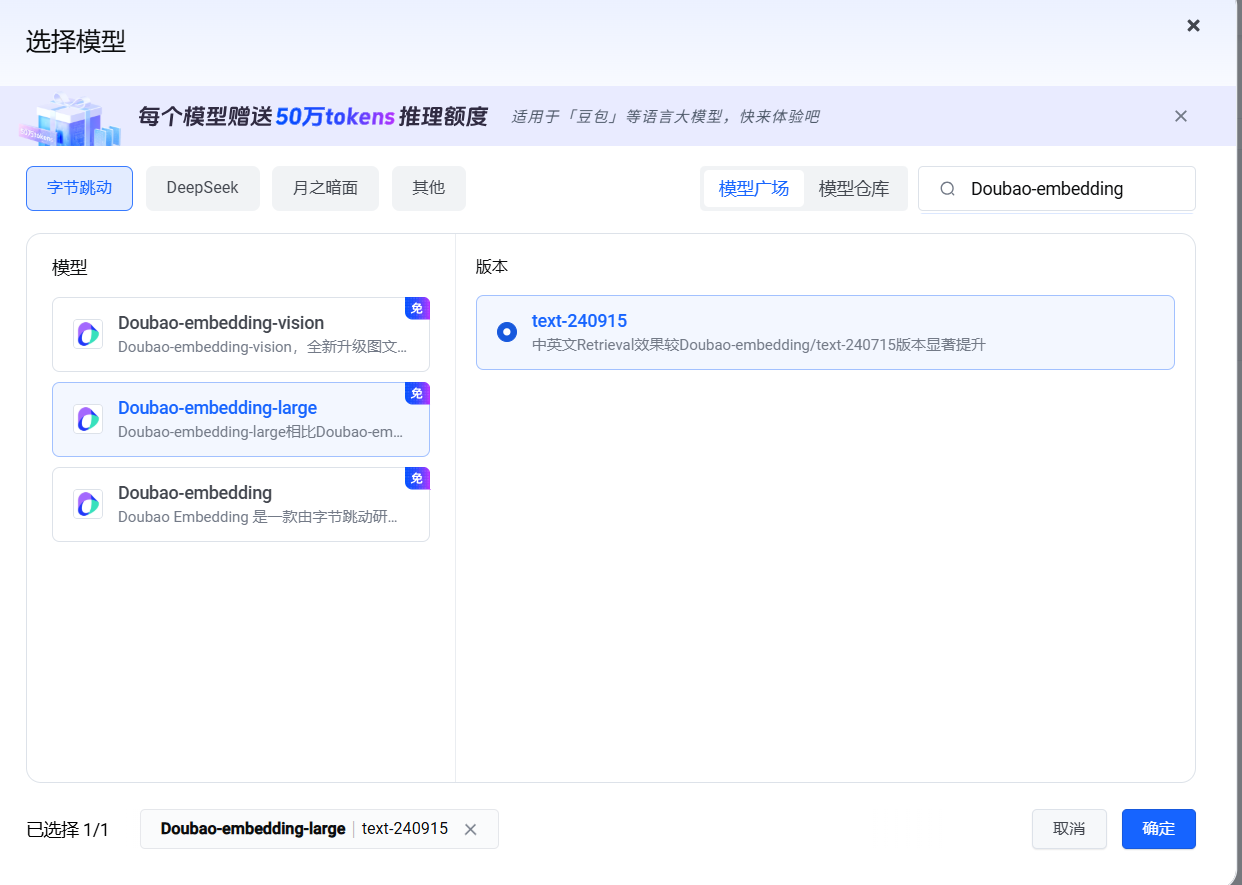Click the search magnifier icon
This screenshot has width=1242, height=885.
click(x=948, y=189)
